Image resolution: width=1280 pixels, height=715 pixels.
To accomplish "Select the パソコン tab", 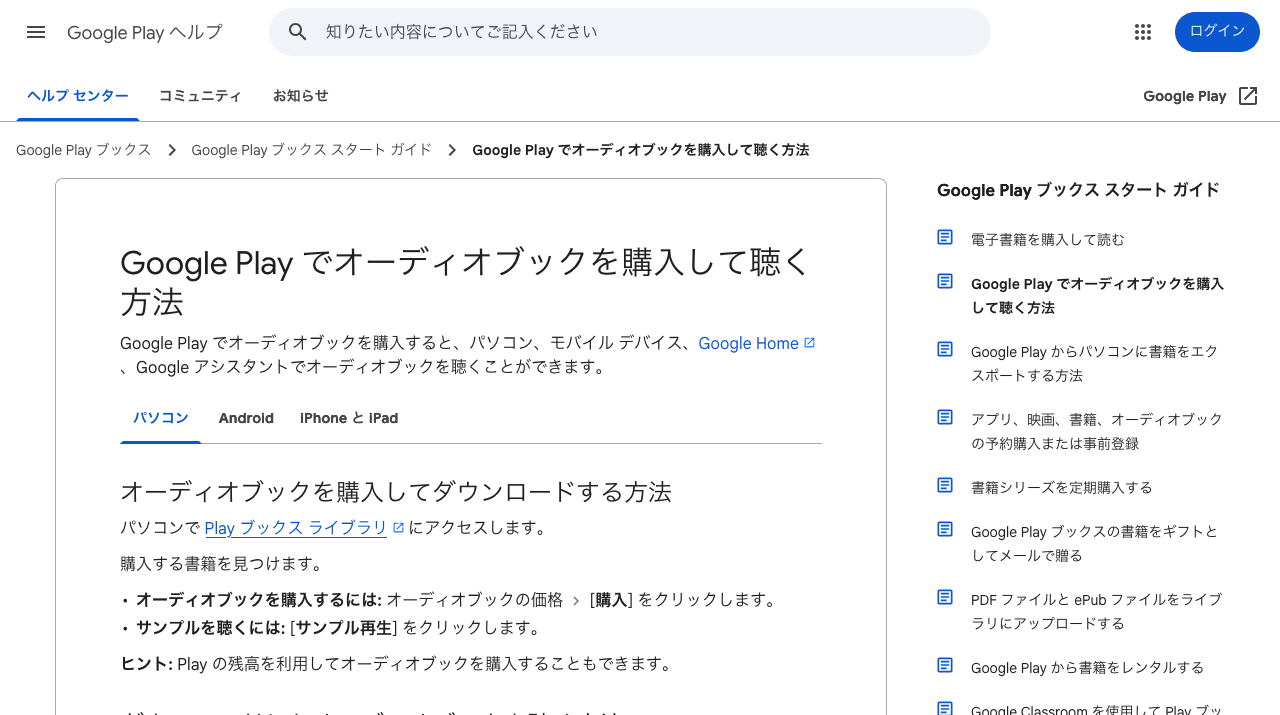I will (x=161, y=418).
